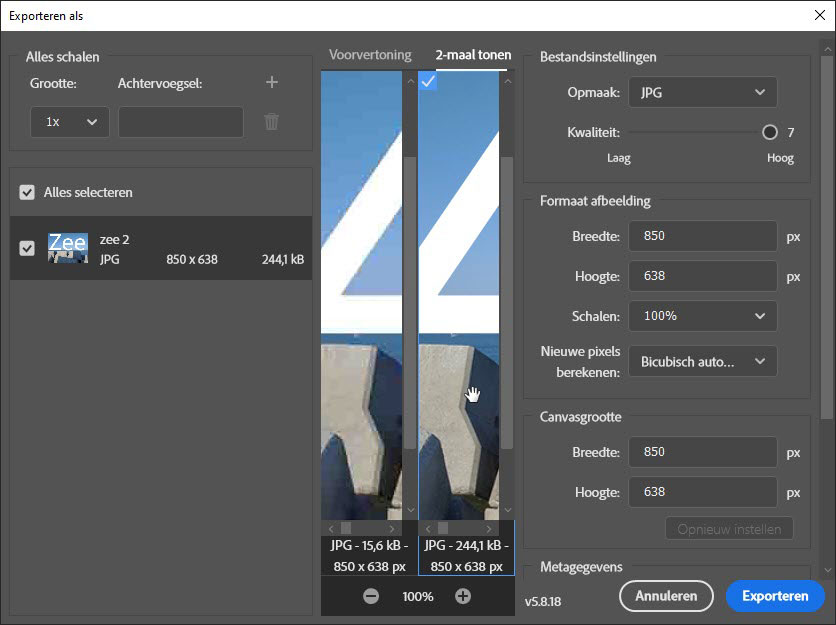Open the Schalen 100% dropdown
Viewport: 836px width, 625px height.
pos(703,316)
